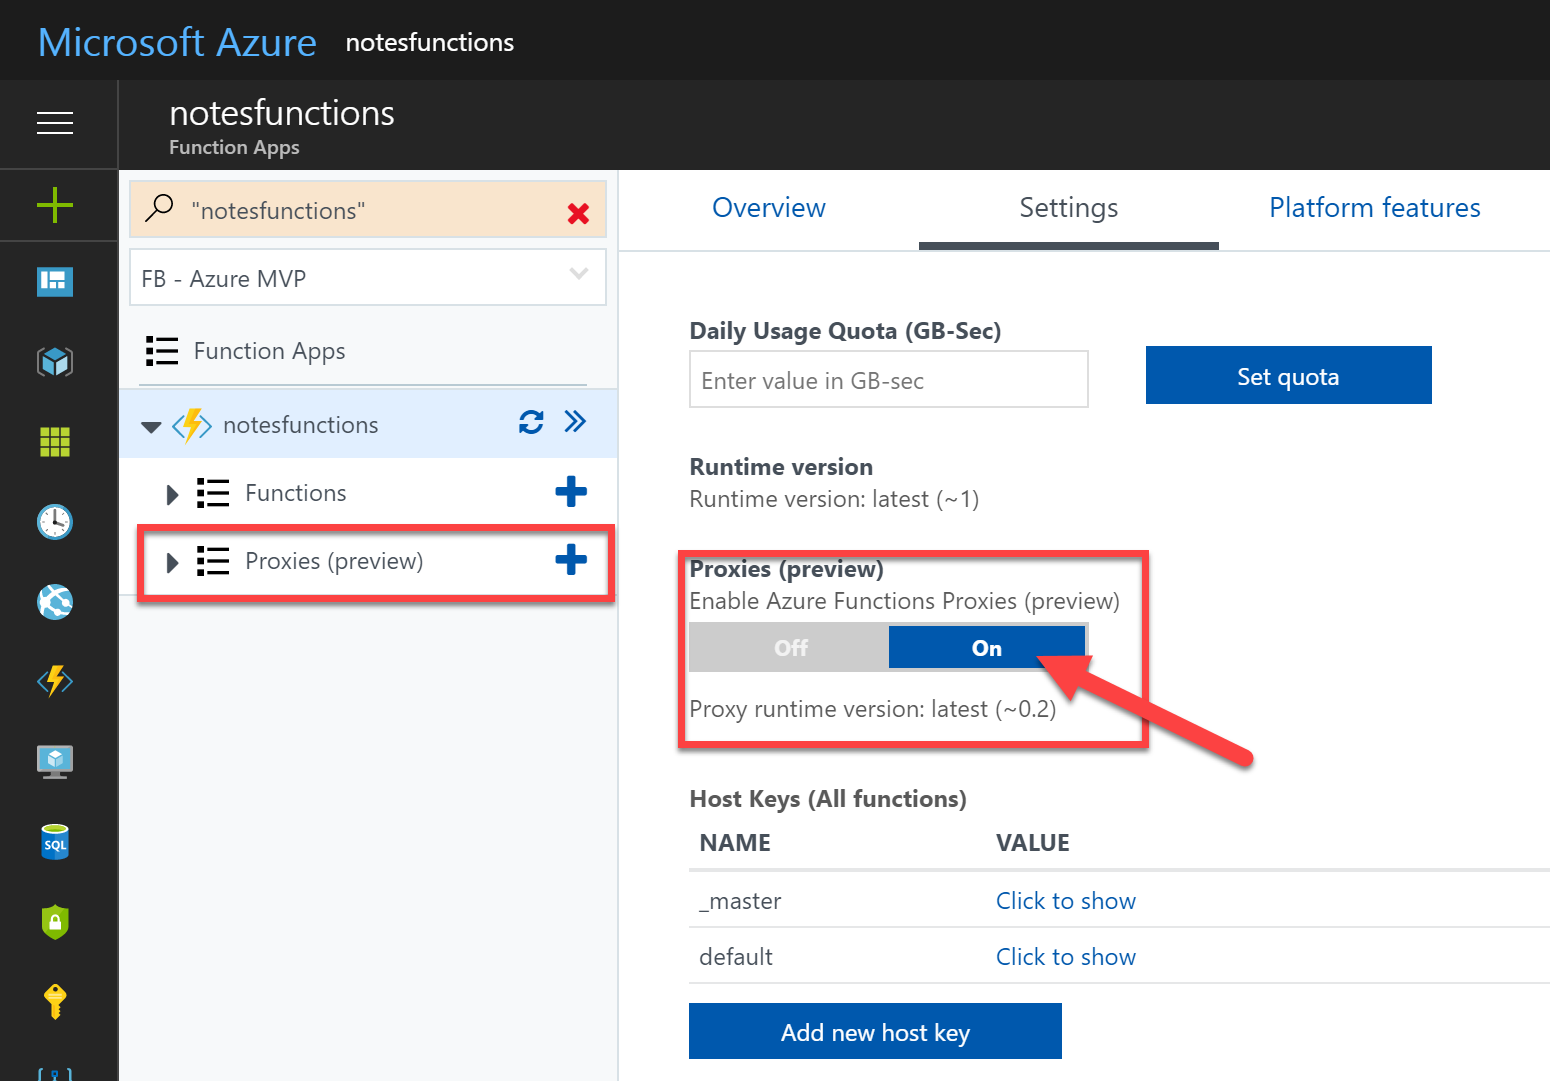
Task: Click the Function Apps list icon
Action: coord(162,351)
